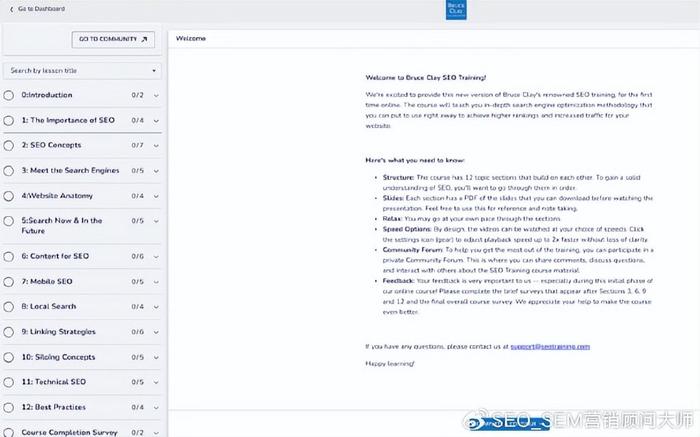
Task: Expand 10: Siloing Concepts chevron
Action: (x=156, y=358)
